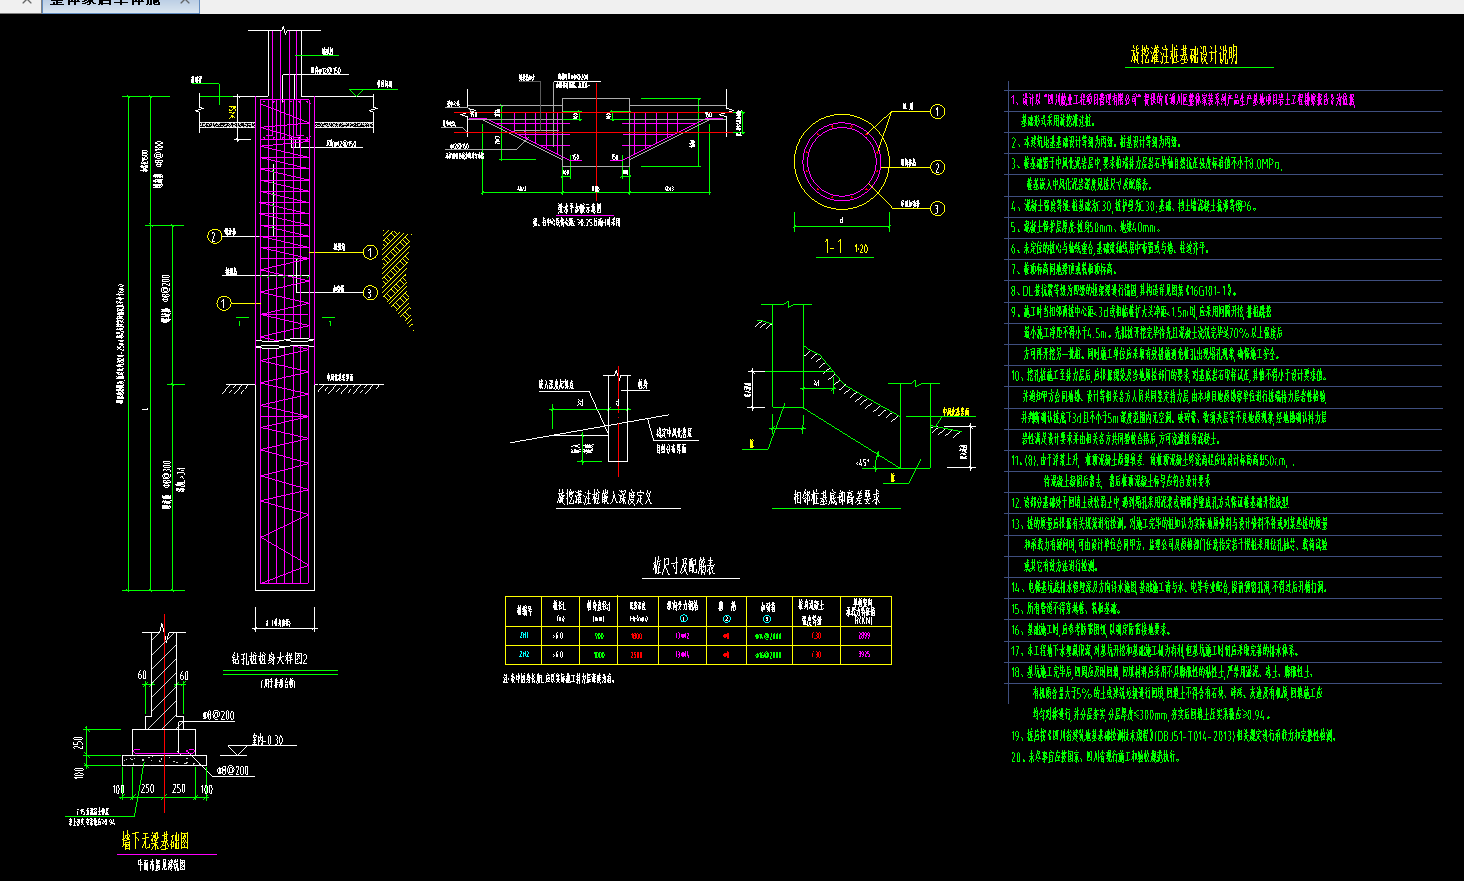Click the 钻孔桩桩身大样图2 caption

coord(269,659)
